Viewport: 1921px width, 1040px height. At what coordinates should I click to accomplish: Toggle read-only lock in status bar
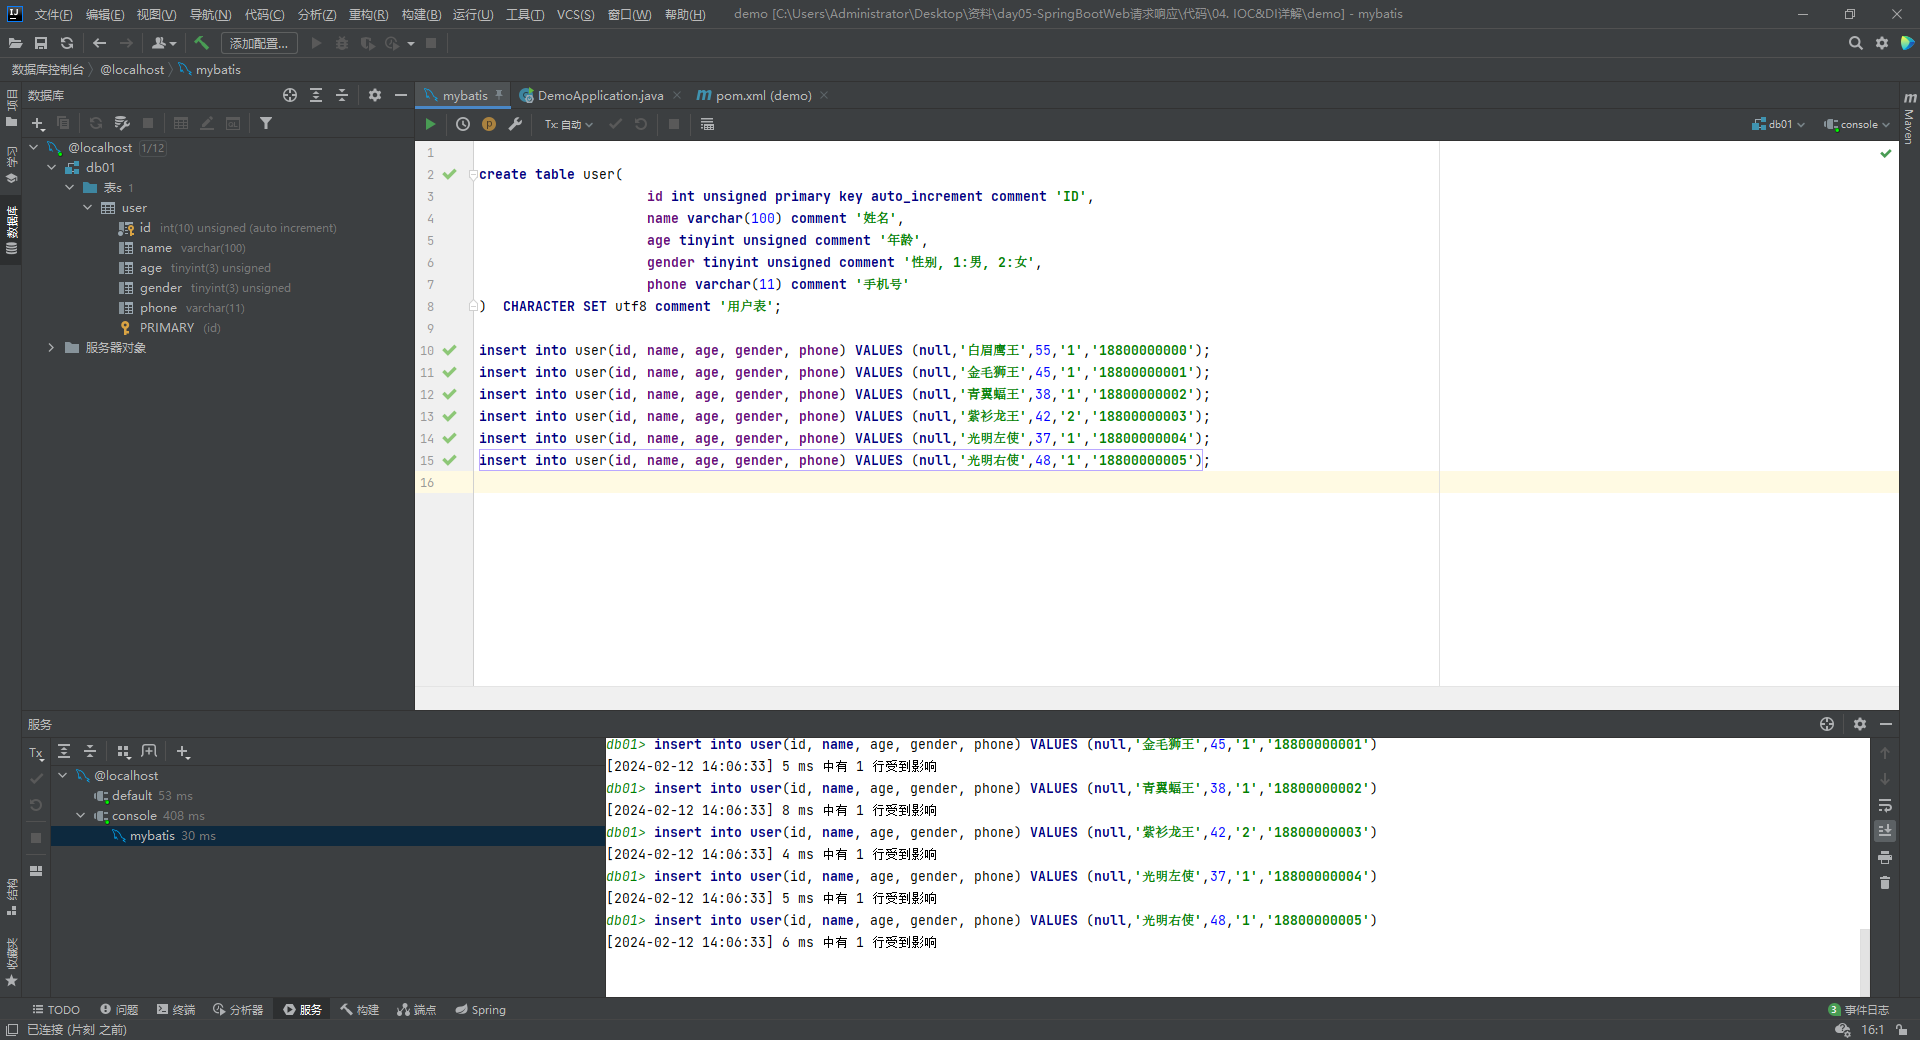1901,1030
